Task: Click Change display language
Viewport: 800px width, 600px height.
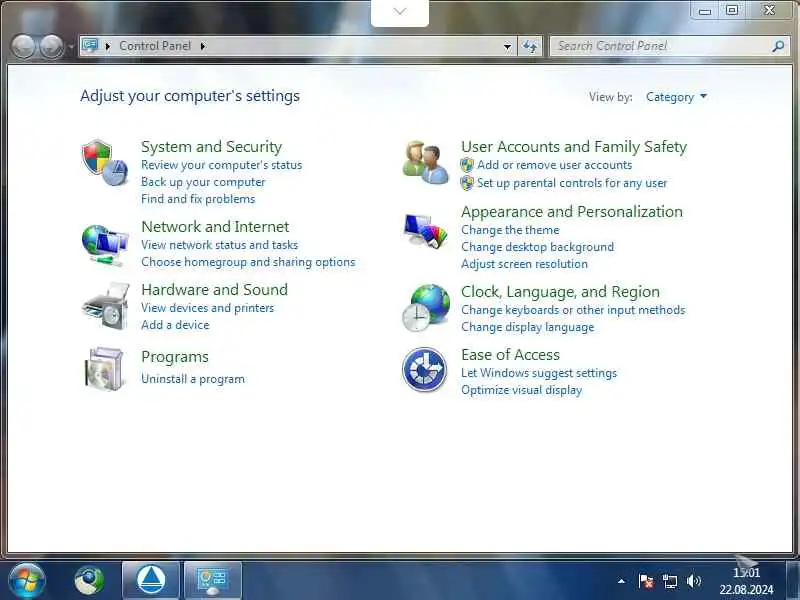Action: pos(528,327)
